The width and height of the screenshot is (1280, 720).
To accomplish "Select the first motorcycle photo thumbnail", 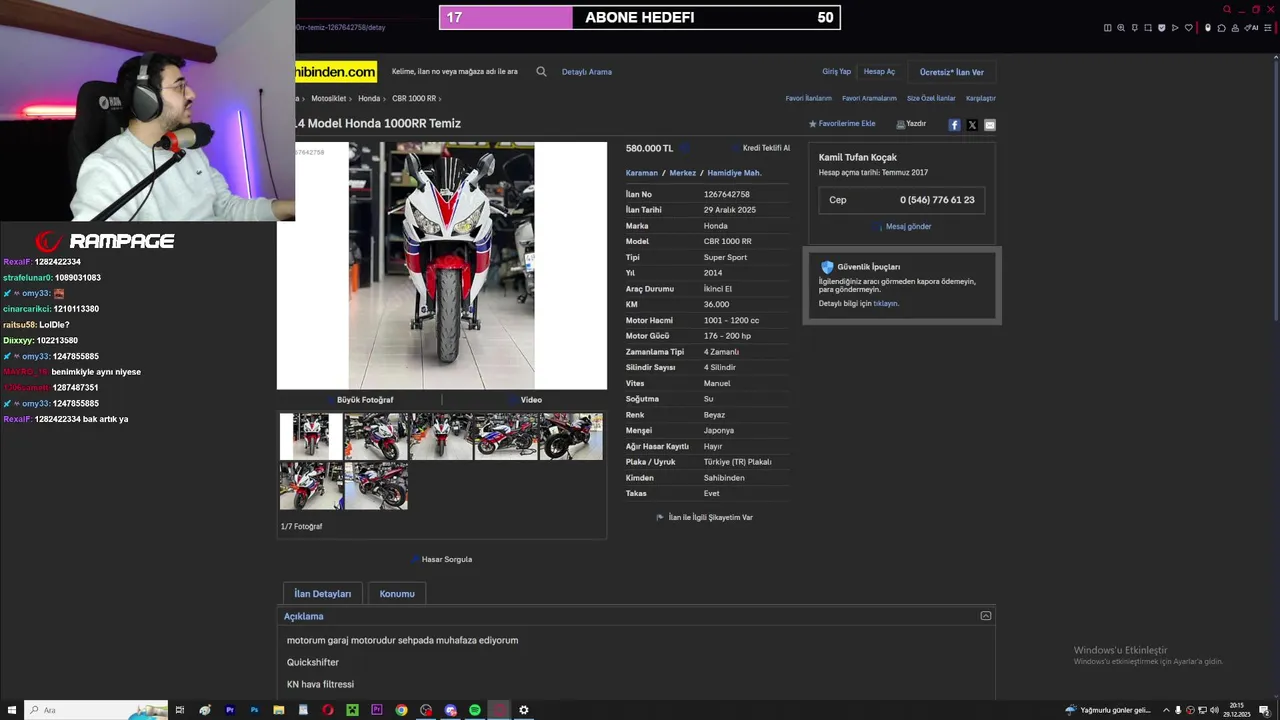I will [x=311, y=437].
